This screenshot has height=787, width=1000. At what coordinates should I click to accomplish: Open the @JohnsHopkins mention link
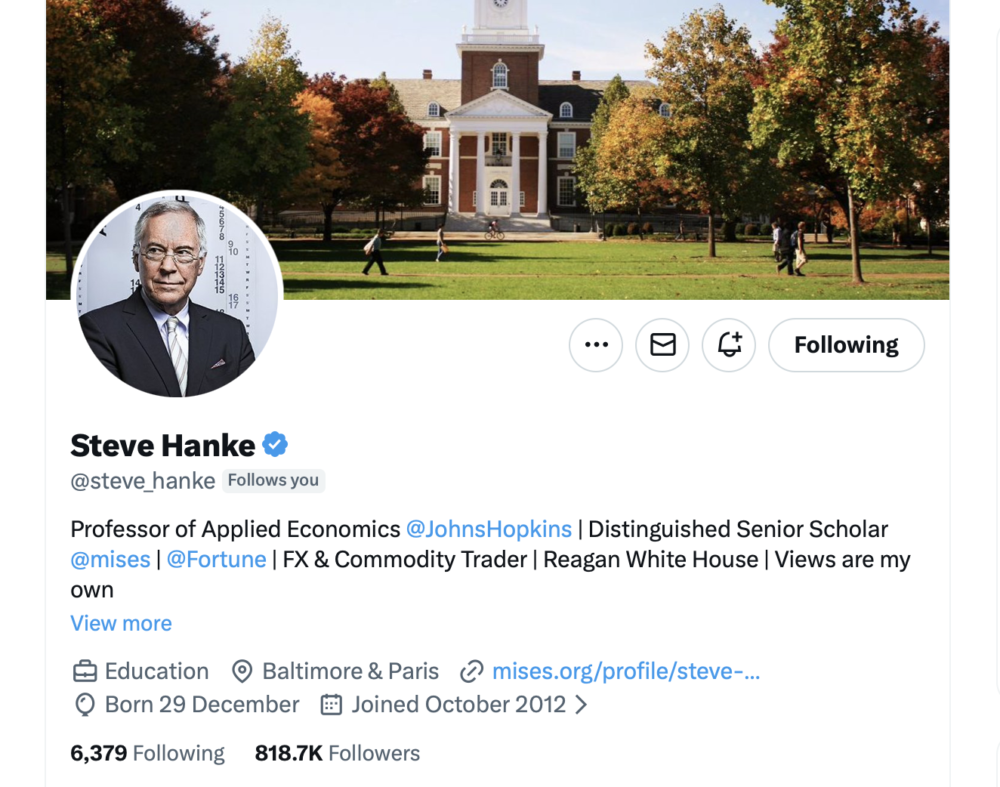[489, 529]
